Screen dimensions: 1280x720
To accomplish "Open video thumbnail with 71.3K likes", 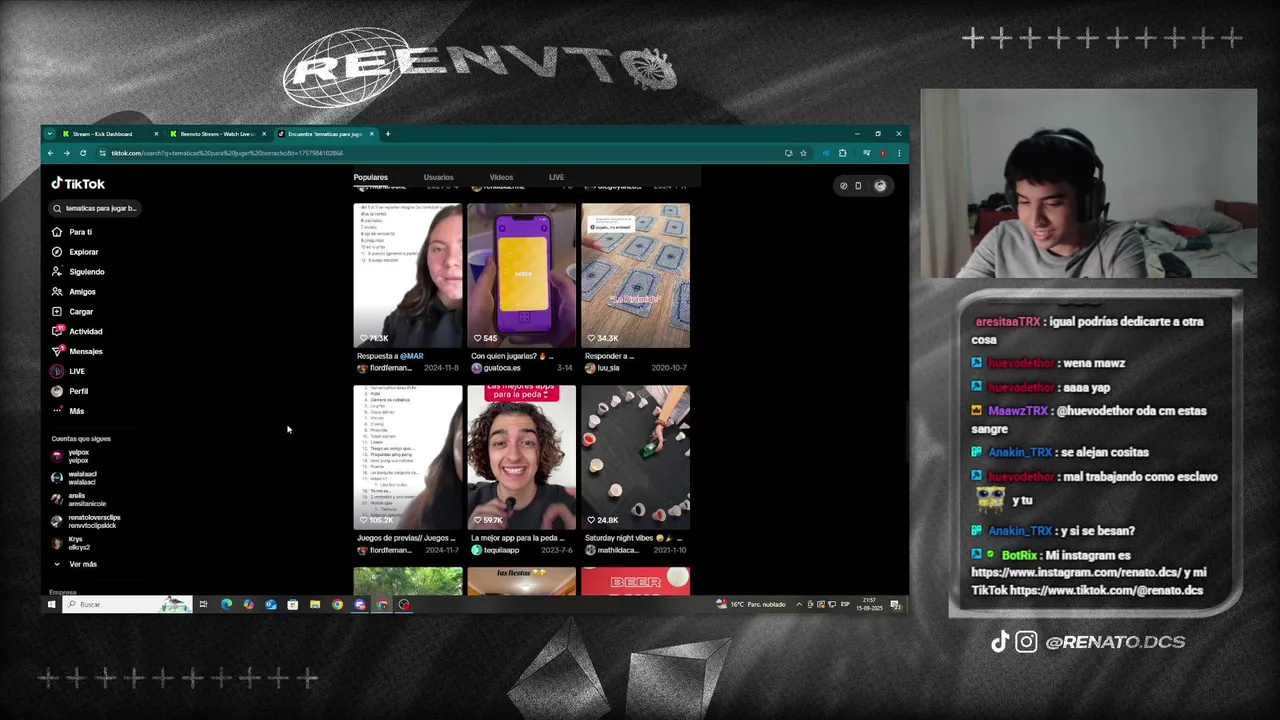I will click(408, 275).
